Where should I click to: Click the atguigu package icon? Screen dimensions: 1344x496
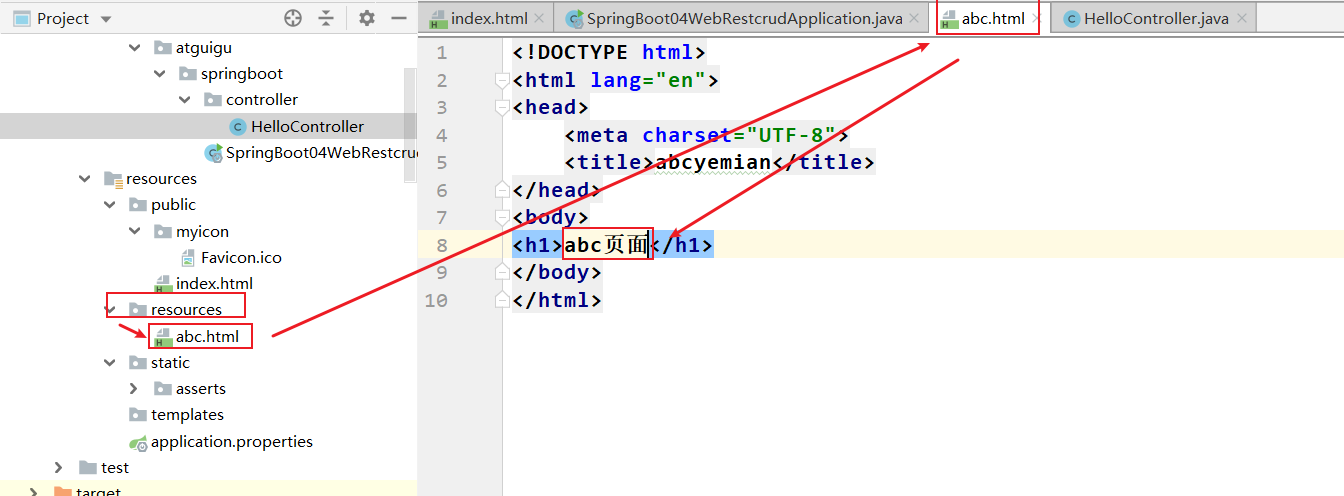pos(162,47)
